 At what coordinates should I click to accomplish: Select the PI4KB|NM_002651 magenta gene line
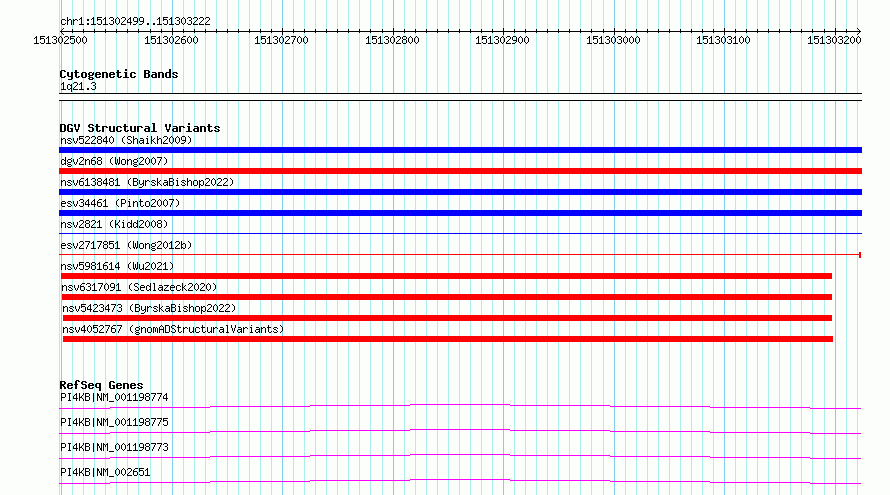[460, 481]
